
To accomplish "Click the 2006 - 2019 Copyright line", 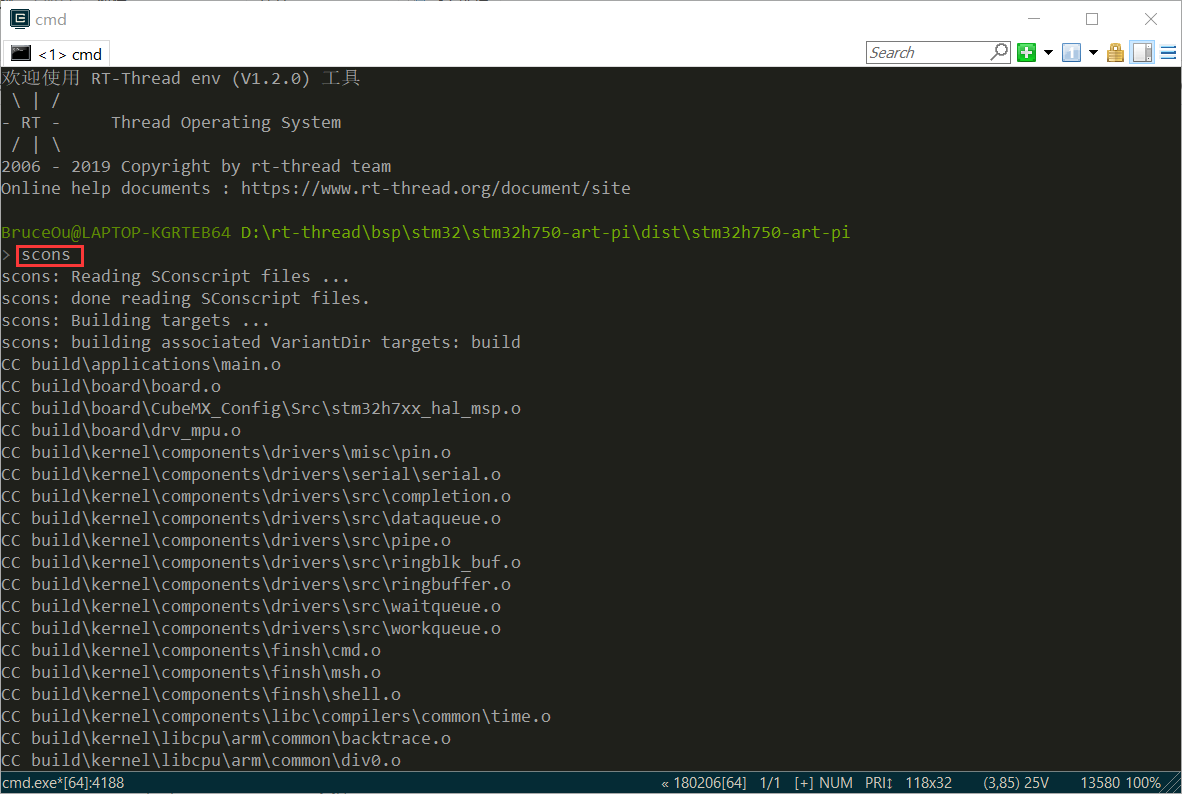I will click(x=196, y=167).
